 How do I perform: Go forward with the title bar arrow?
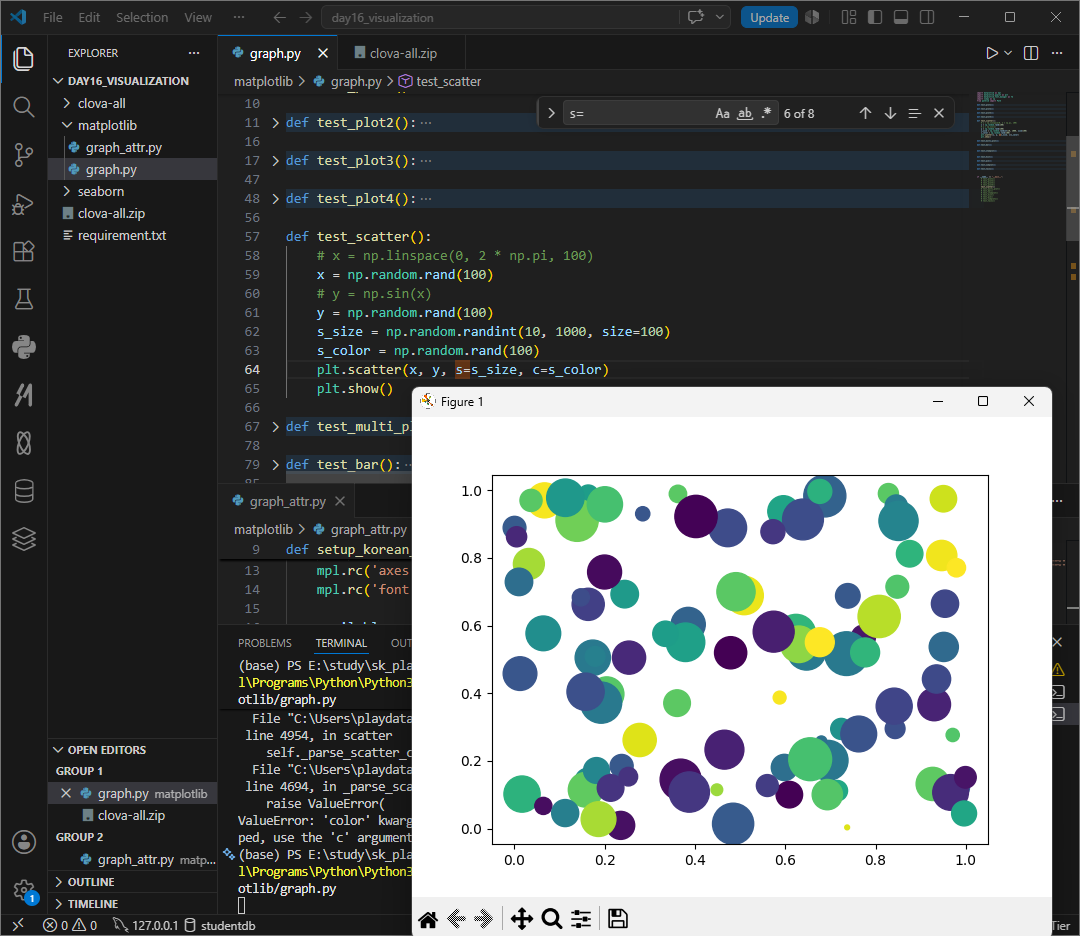[x=306, y=17]
